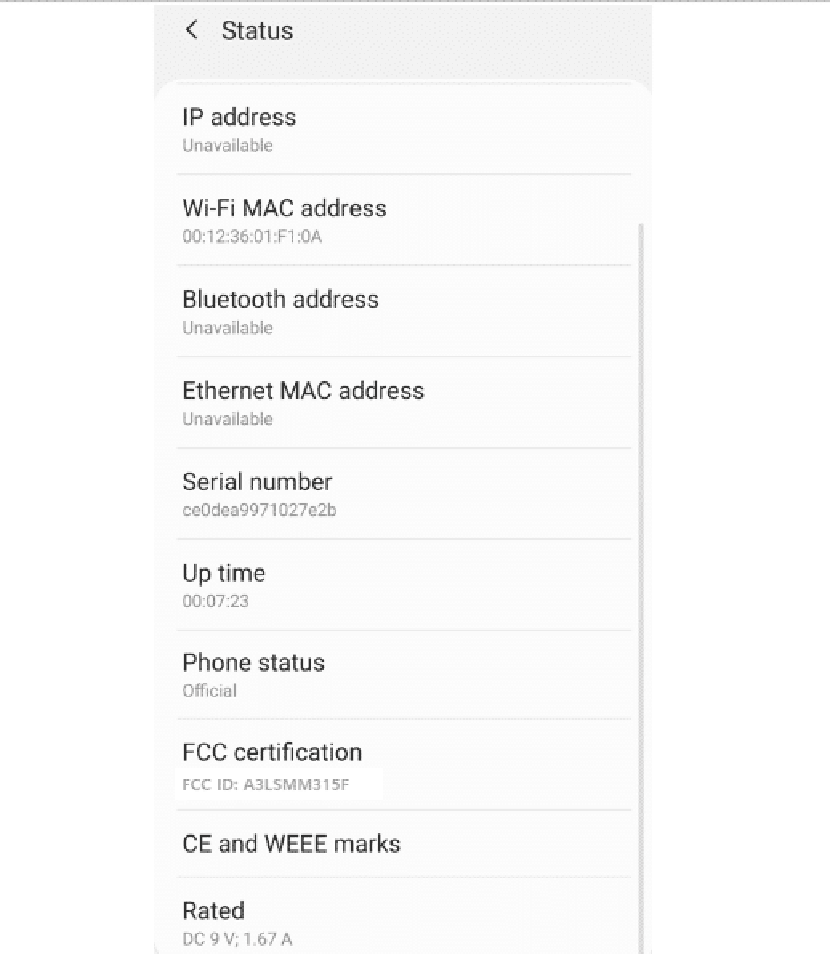The image size is (830, 960).
Task: Tap the 00:07:23 up time value
Action: [x=215, y=601]
